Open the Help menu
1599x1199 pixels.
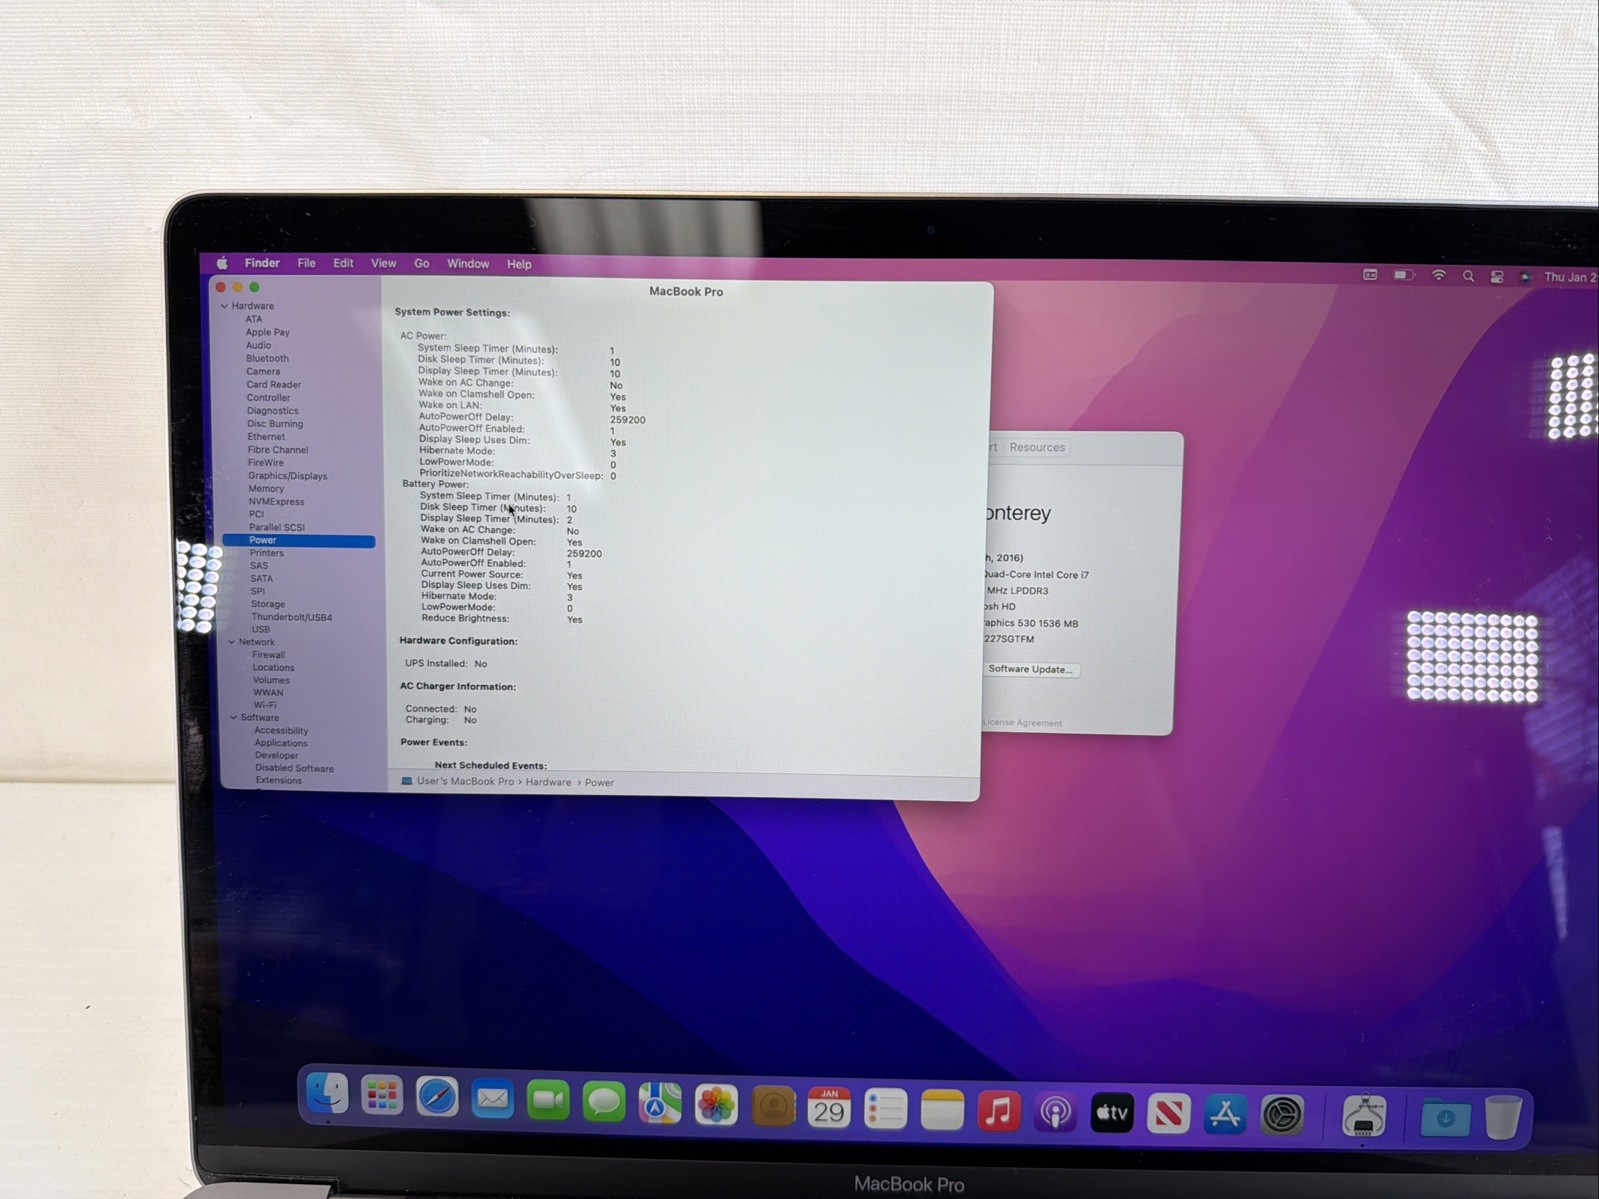click(519, 264)
